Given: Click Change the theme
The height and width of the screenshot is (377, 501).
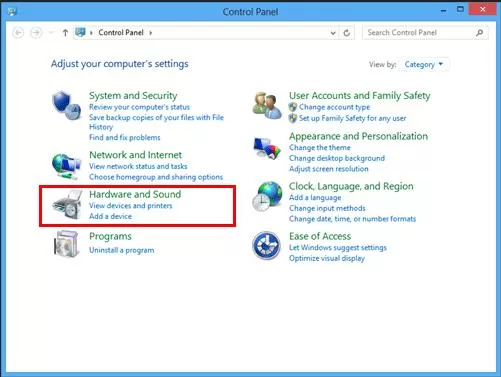Looking at the screenshot, I should [320, 148].
